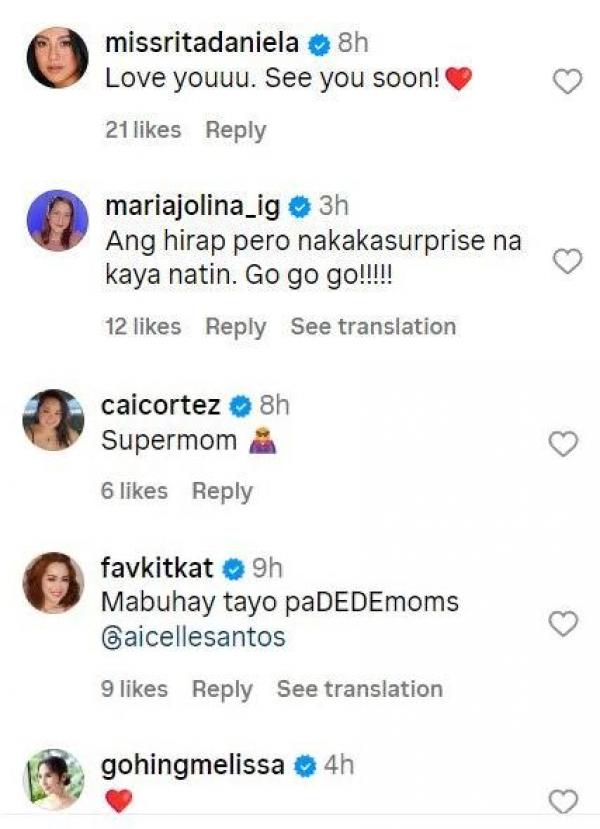The width and height of the screenshot is (600, 829).
Task: See translation of mariajolina_ig's comment
Action: [373, 327]
